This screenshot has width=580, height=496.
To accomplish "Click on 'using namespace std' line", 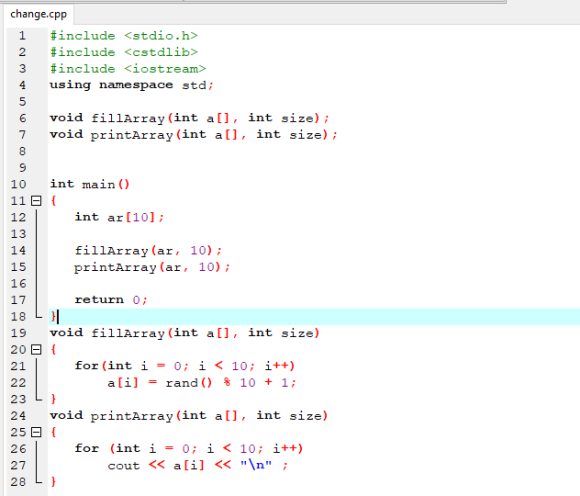I will coord(132,85).
